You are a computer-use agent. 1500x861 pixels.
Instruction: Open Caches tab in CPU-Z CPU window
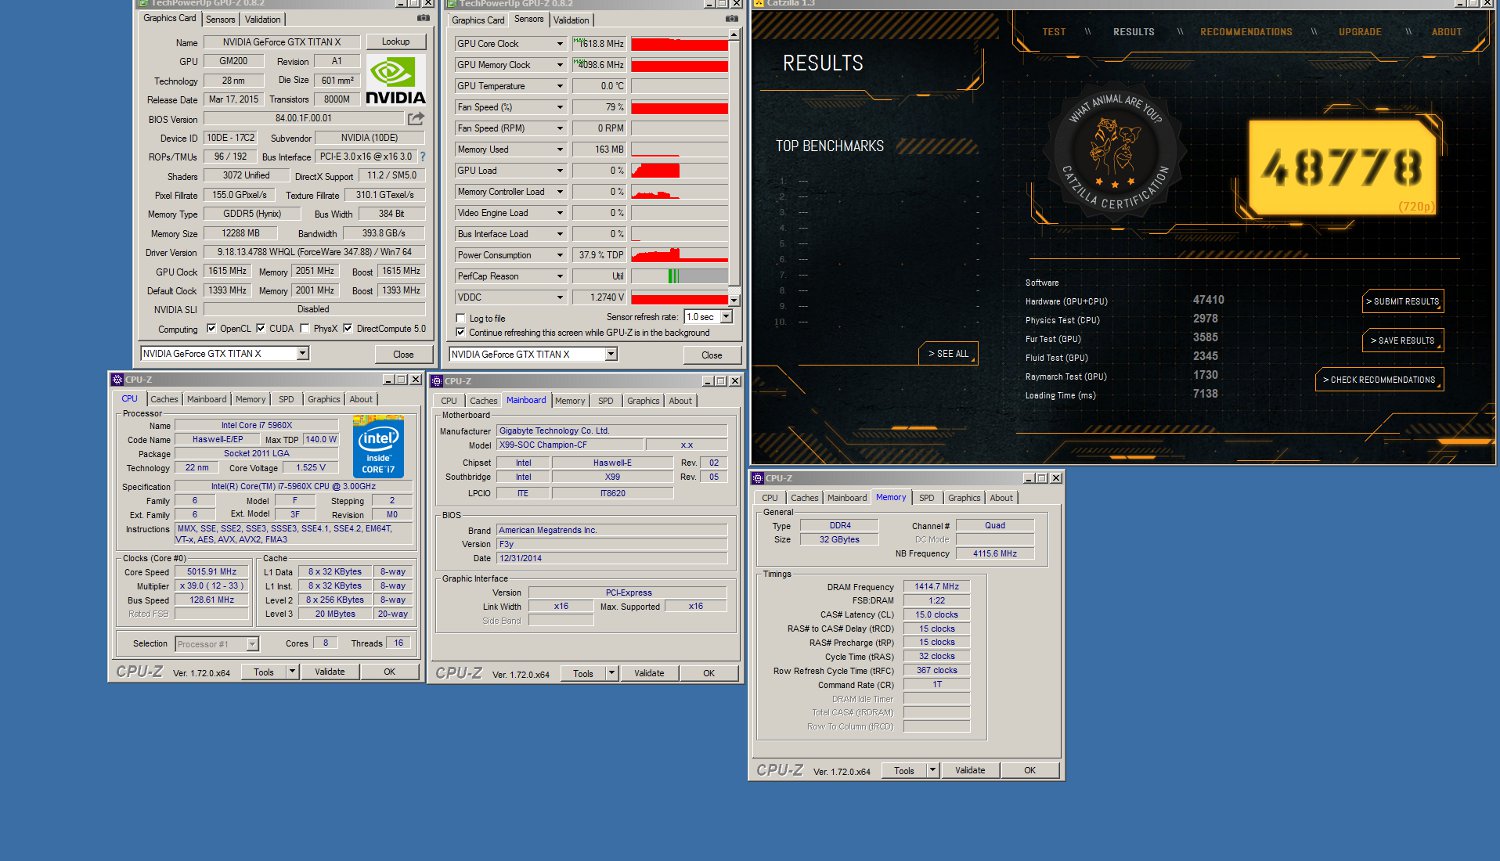click(x=164, y=399)
